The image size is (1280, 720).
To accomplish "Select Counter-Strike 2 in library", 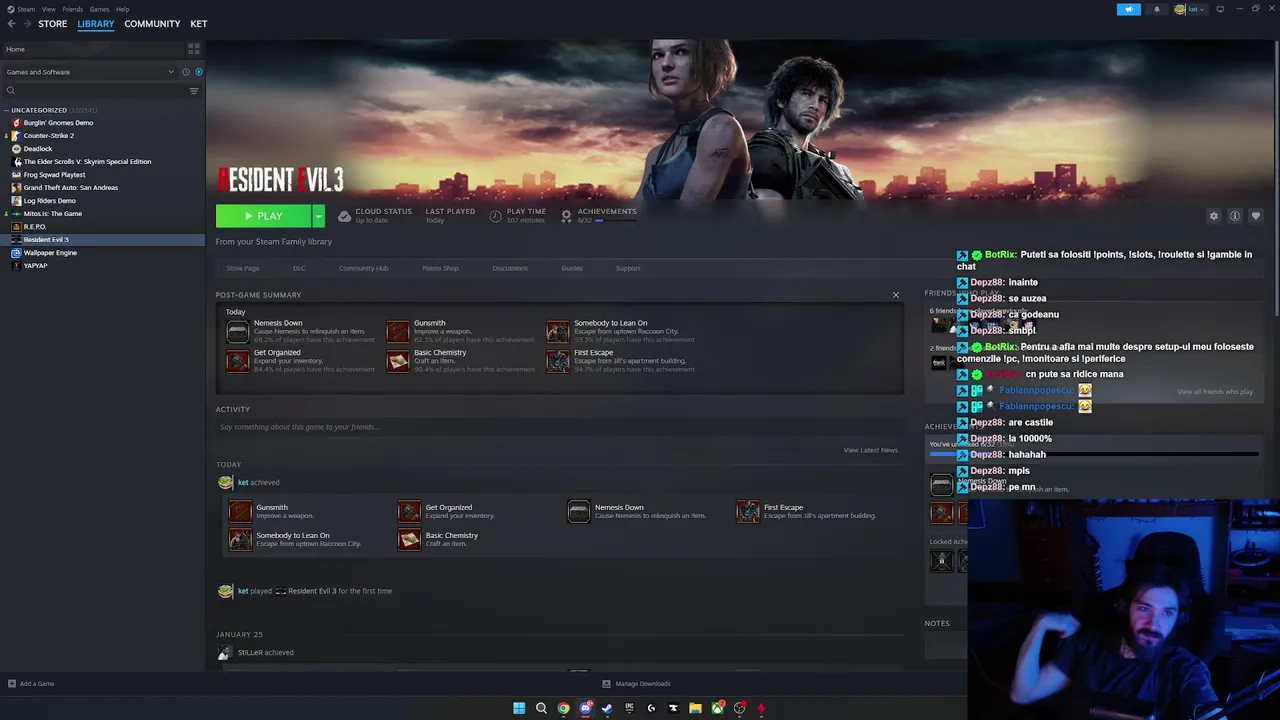I will tap(47, 135).
